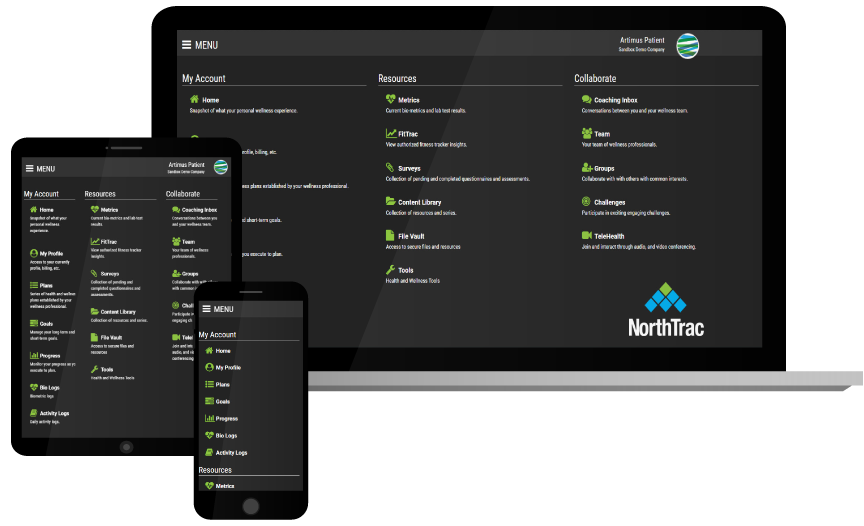Tap the My Profile icon on the phone
The width and height of the screenshot is (864, 526).
point(209,367)
